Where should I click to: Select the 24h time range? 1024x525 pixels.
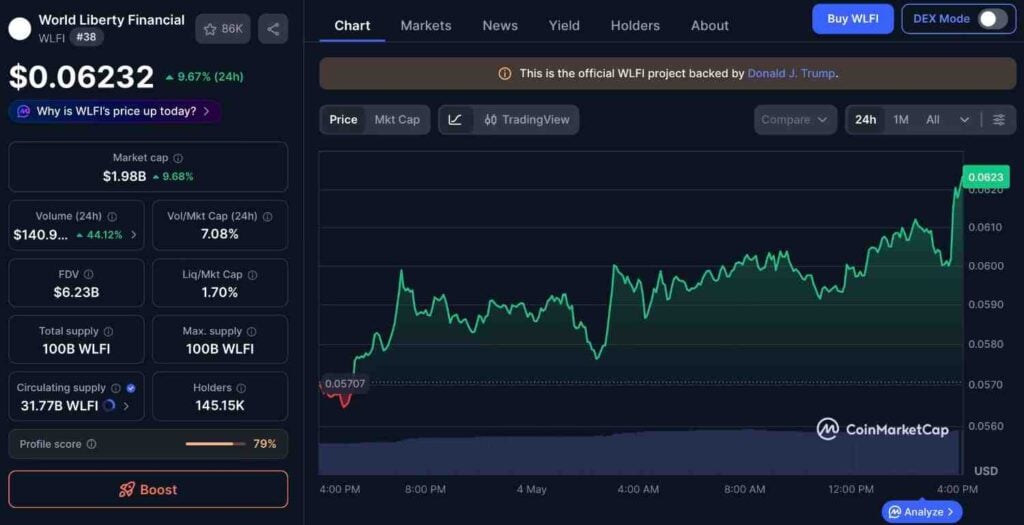tap(865, 119)
